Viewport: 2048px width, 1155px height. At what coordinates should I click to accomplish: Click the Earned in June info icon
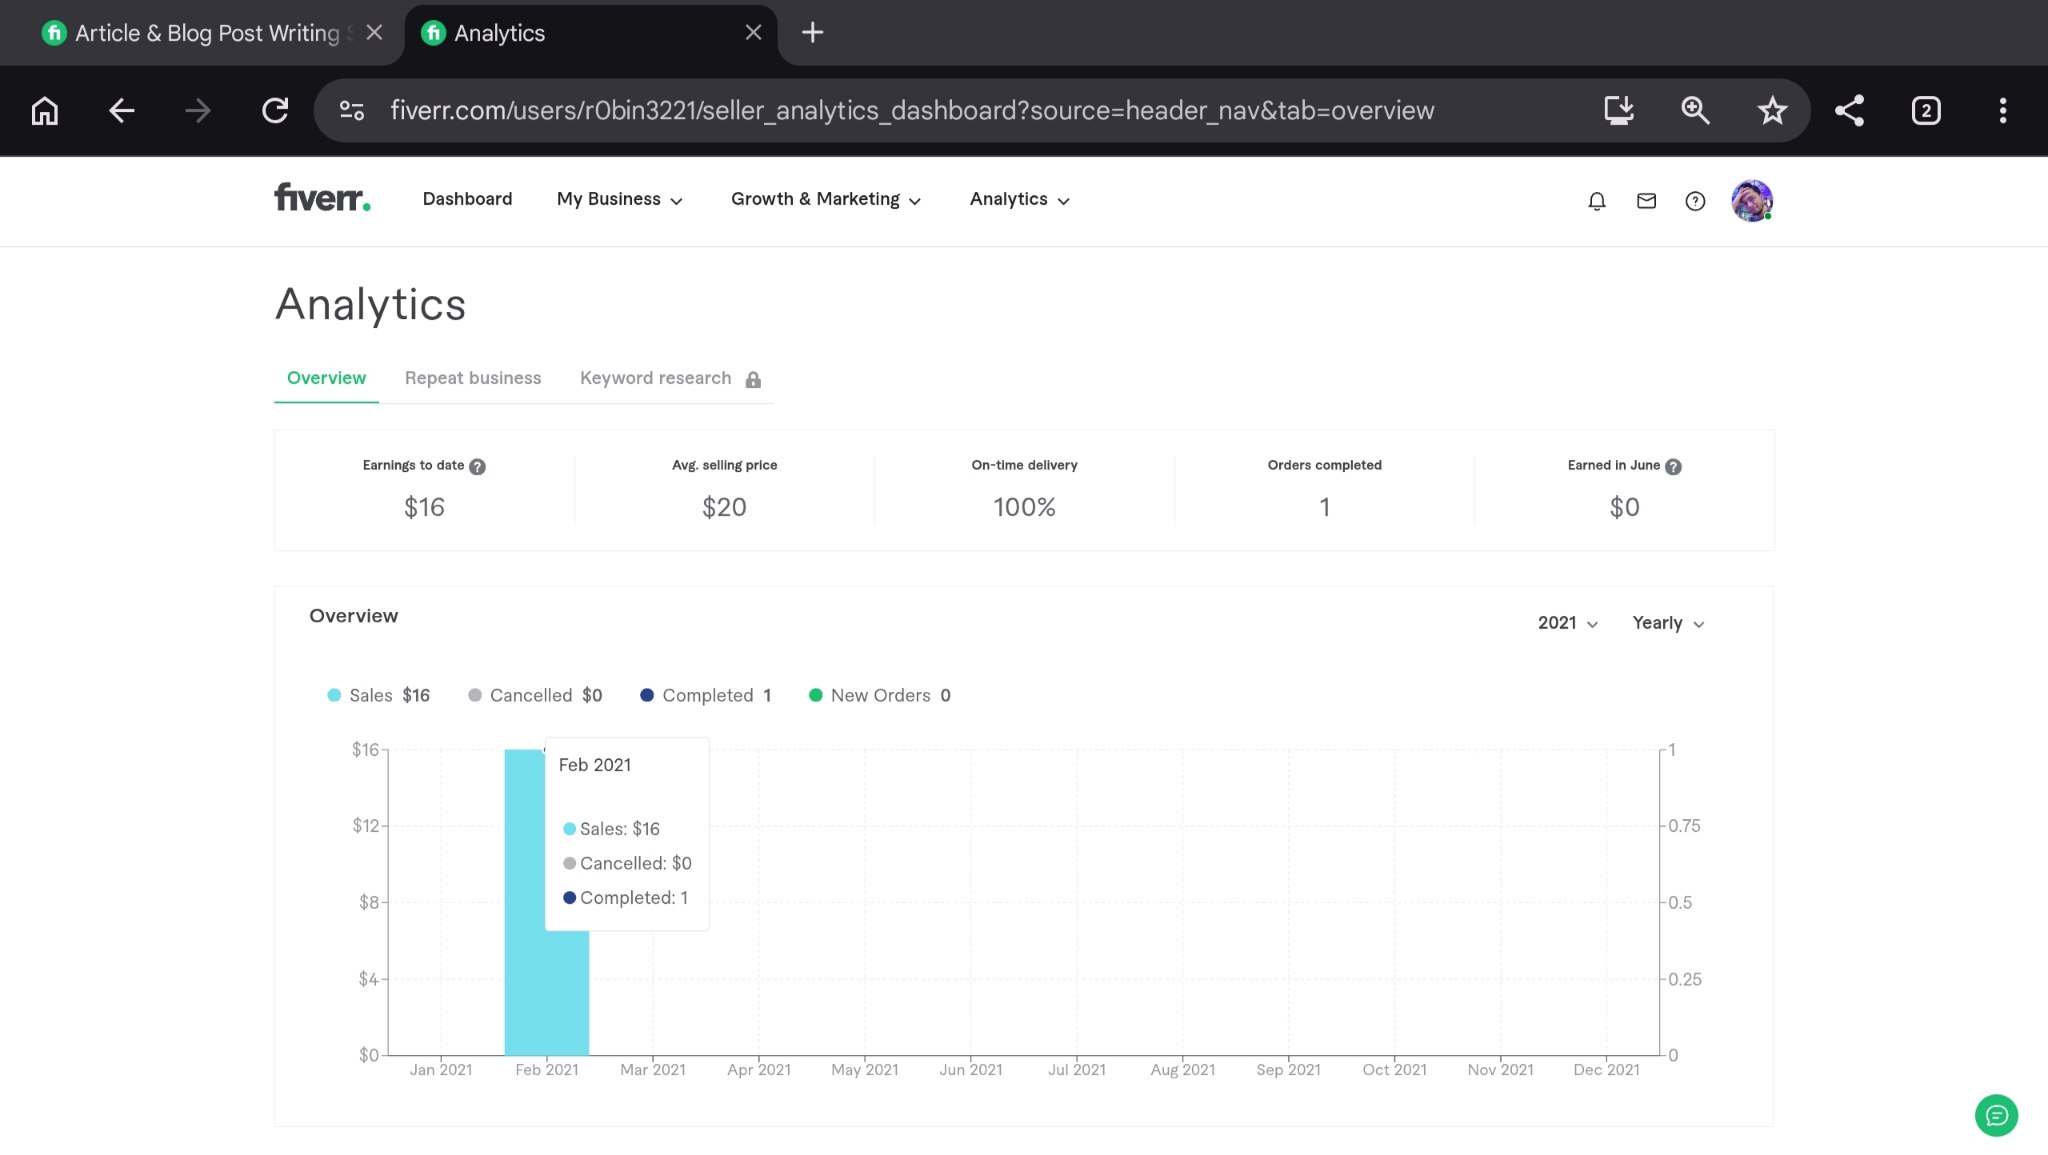click(x=1673, y=466)
